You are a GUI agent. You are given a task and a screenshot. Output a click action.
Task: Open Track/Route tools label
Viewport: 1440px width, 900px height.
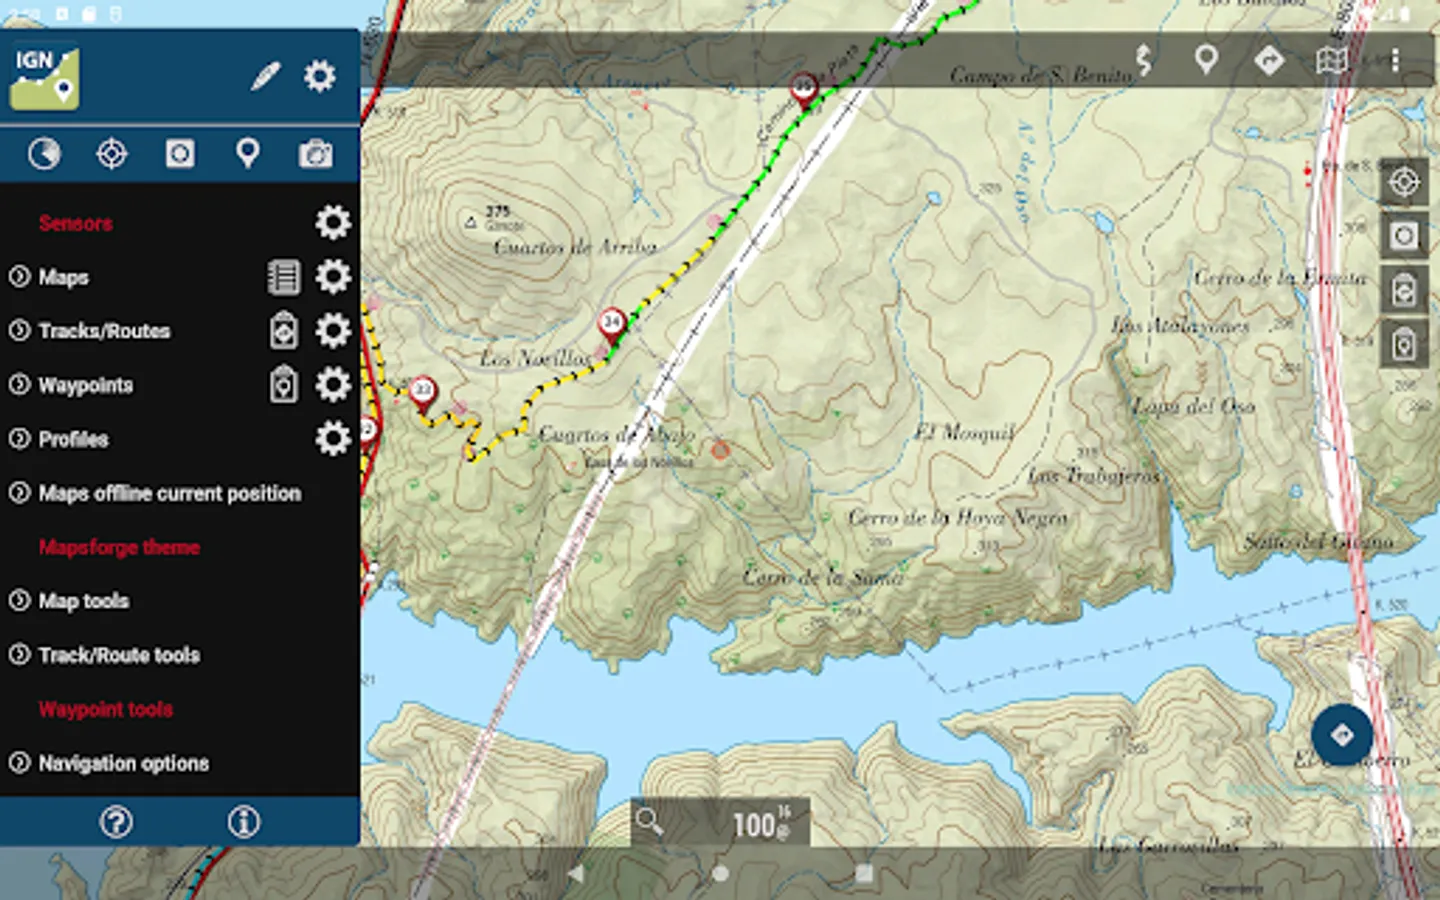tap(119, 655)
